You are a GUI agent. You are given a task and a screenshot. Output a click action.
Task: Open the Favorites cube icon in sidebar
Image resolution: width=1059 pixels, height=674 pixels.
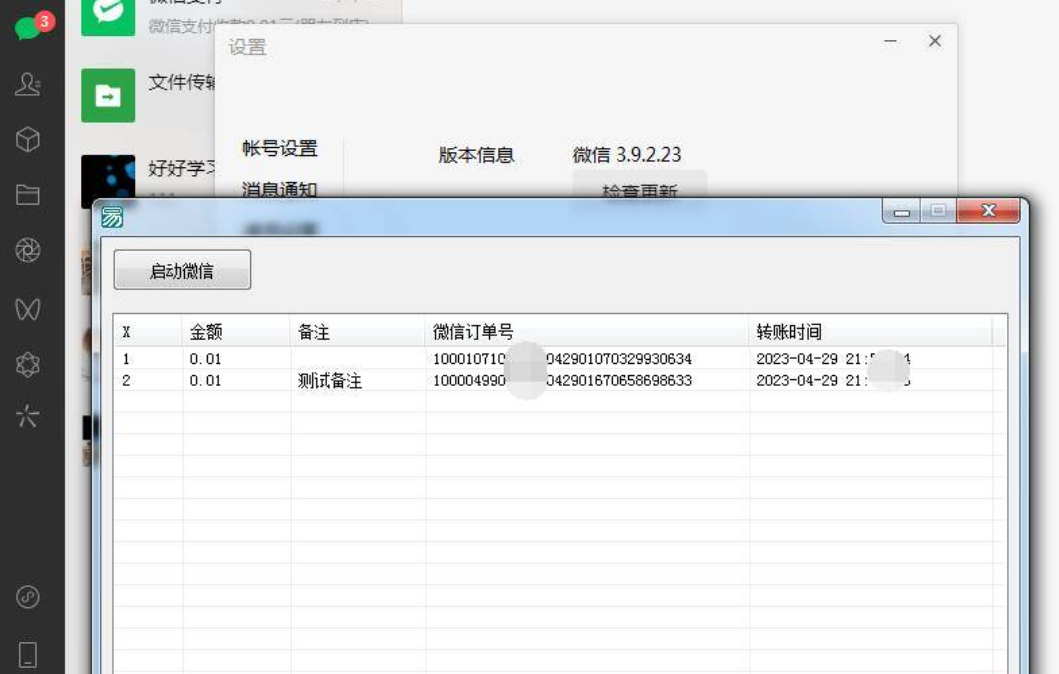click(x=28, y=140)
